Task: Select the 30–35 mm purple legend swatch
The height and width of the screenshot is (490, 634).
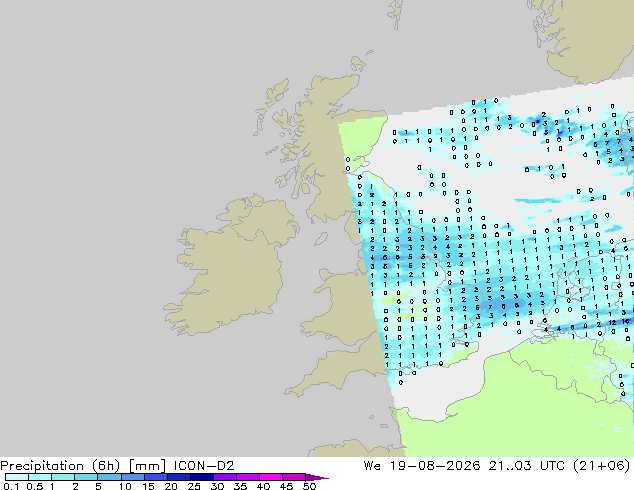Action: [x=224, y=477]
